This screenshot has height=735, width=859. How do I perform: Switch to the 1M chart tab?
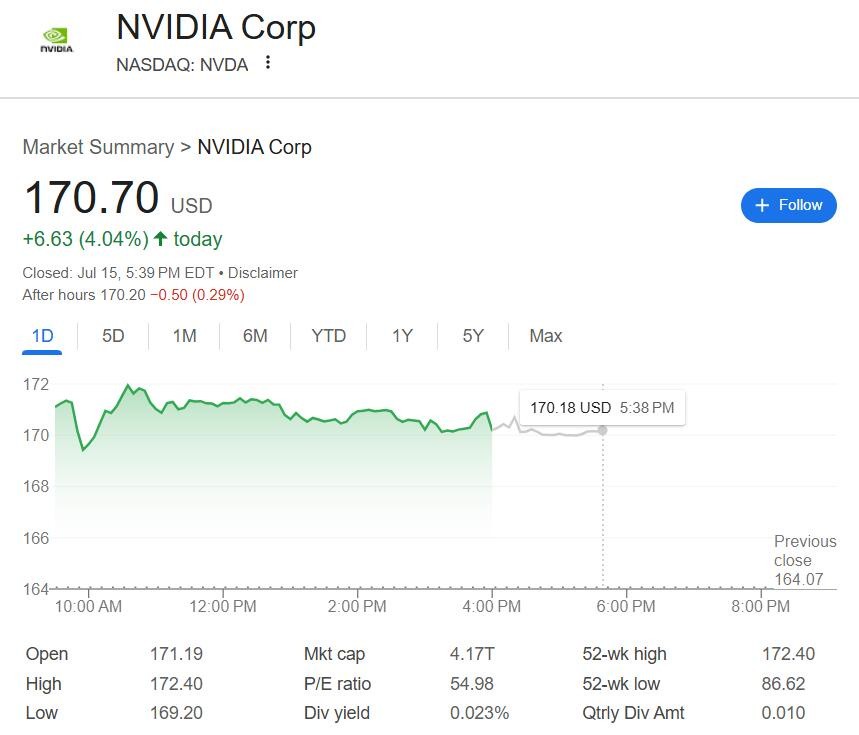click(184, 336)
